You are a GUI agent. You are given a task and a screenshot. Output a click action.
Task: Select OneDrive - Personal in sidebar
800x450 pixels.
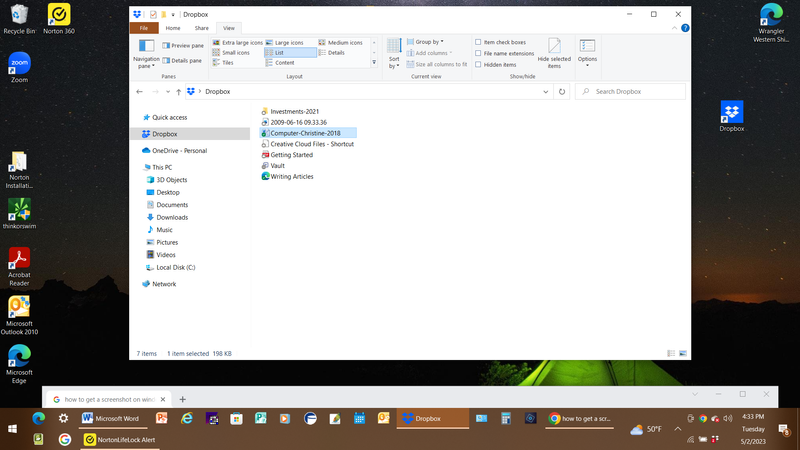[x=174, y=151]
